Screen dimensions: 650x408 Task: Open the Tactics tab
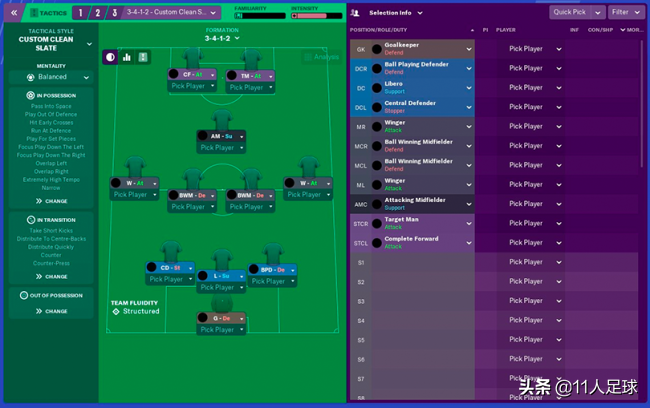(49, 13)
